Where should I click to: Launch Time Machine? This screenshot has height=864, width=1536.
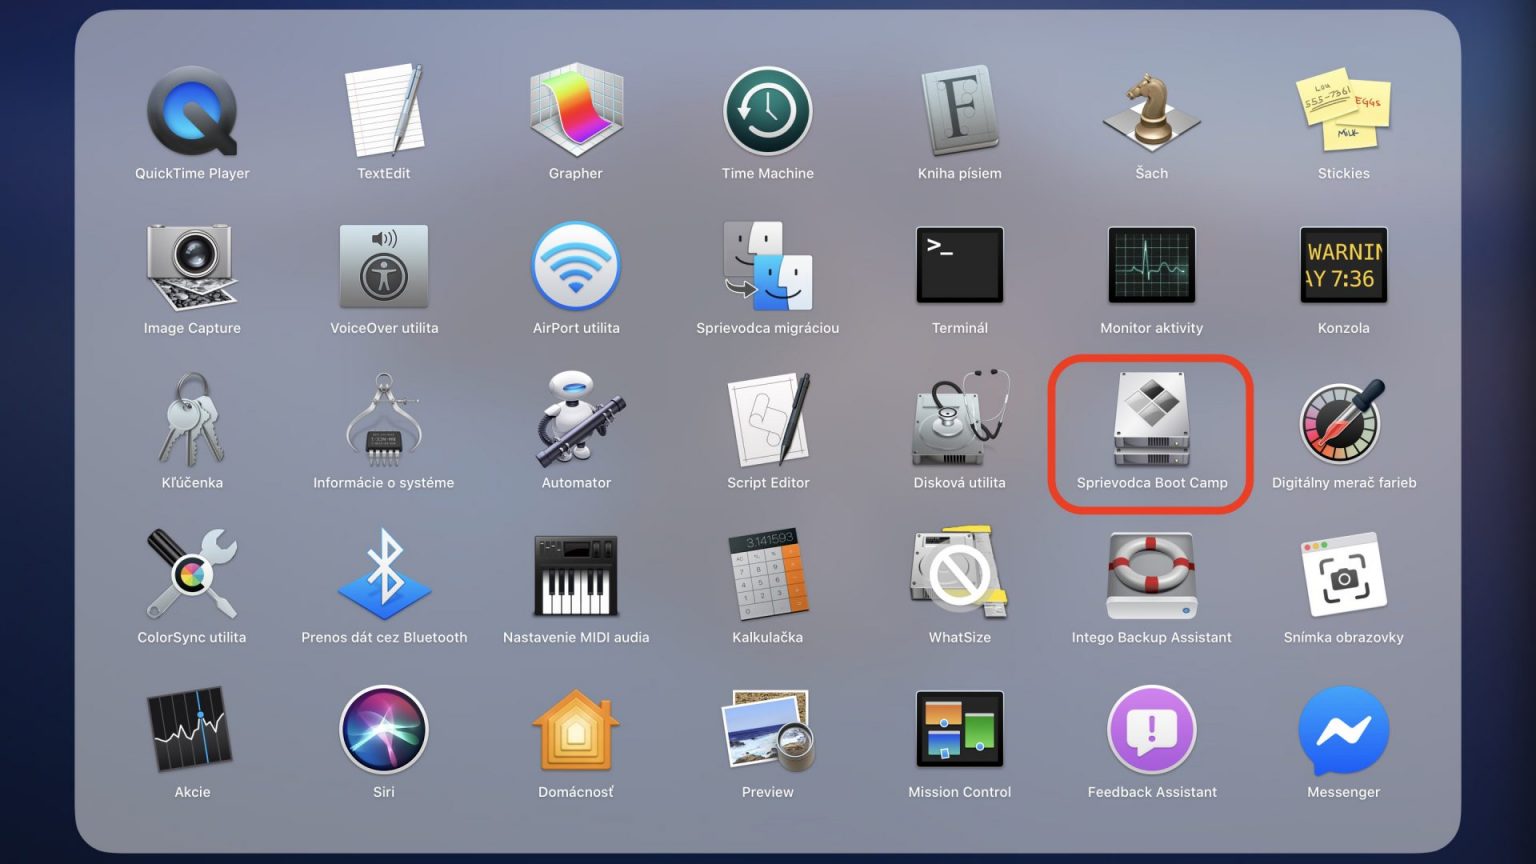pyautogui.click(x=768, y=111)
